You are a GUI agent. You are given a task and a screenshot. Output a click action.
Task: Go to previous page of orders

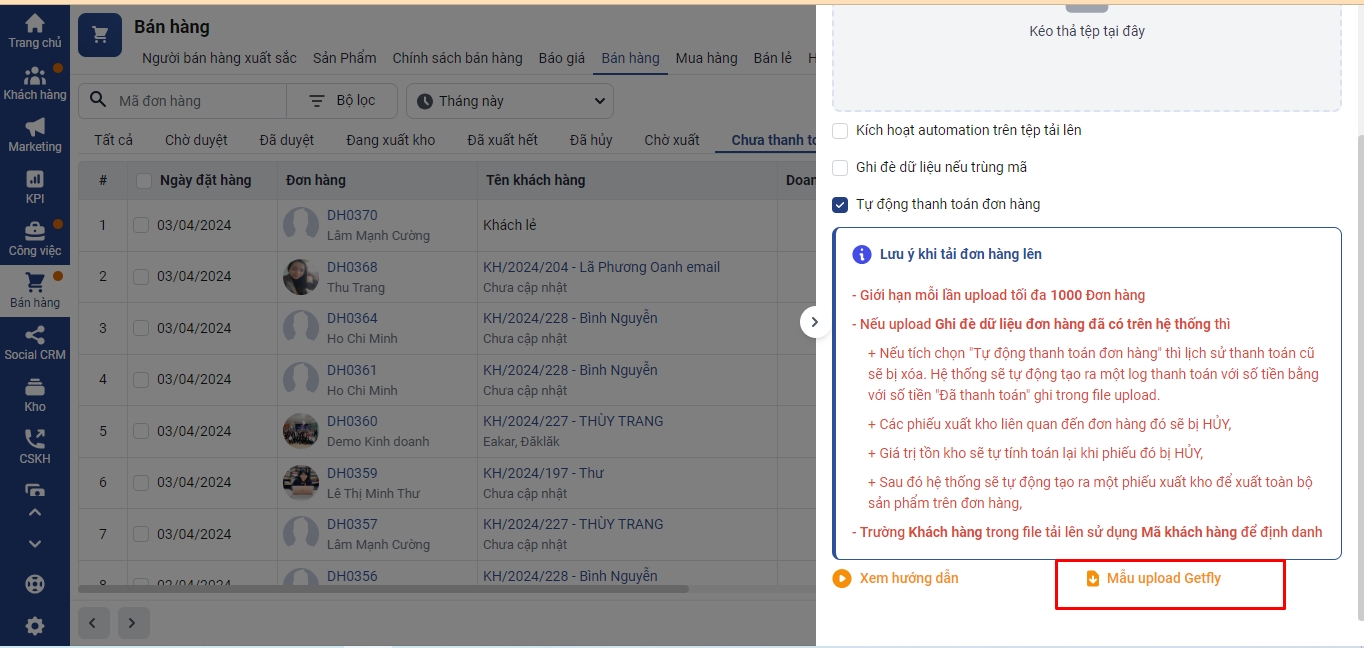(93, 623)
